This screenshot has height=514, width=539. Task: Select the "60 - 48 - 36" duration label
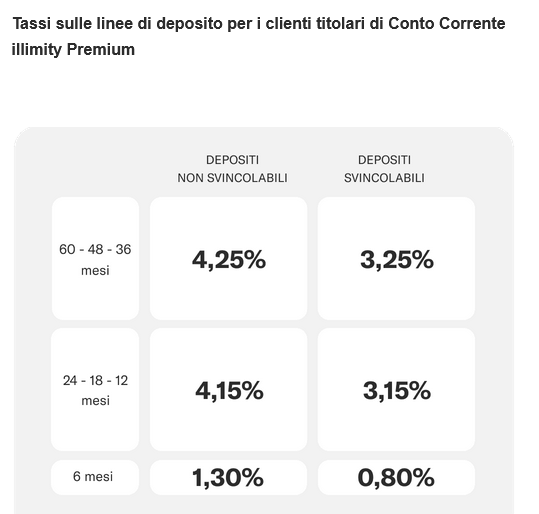coord(95,250)
